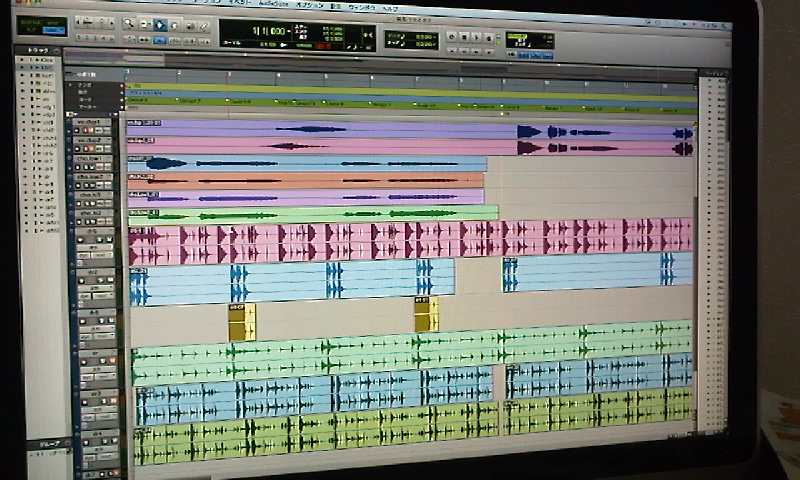
Task: Open the nudge value dropdown
Action: click(435, 44)
